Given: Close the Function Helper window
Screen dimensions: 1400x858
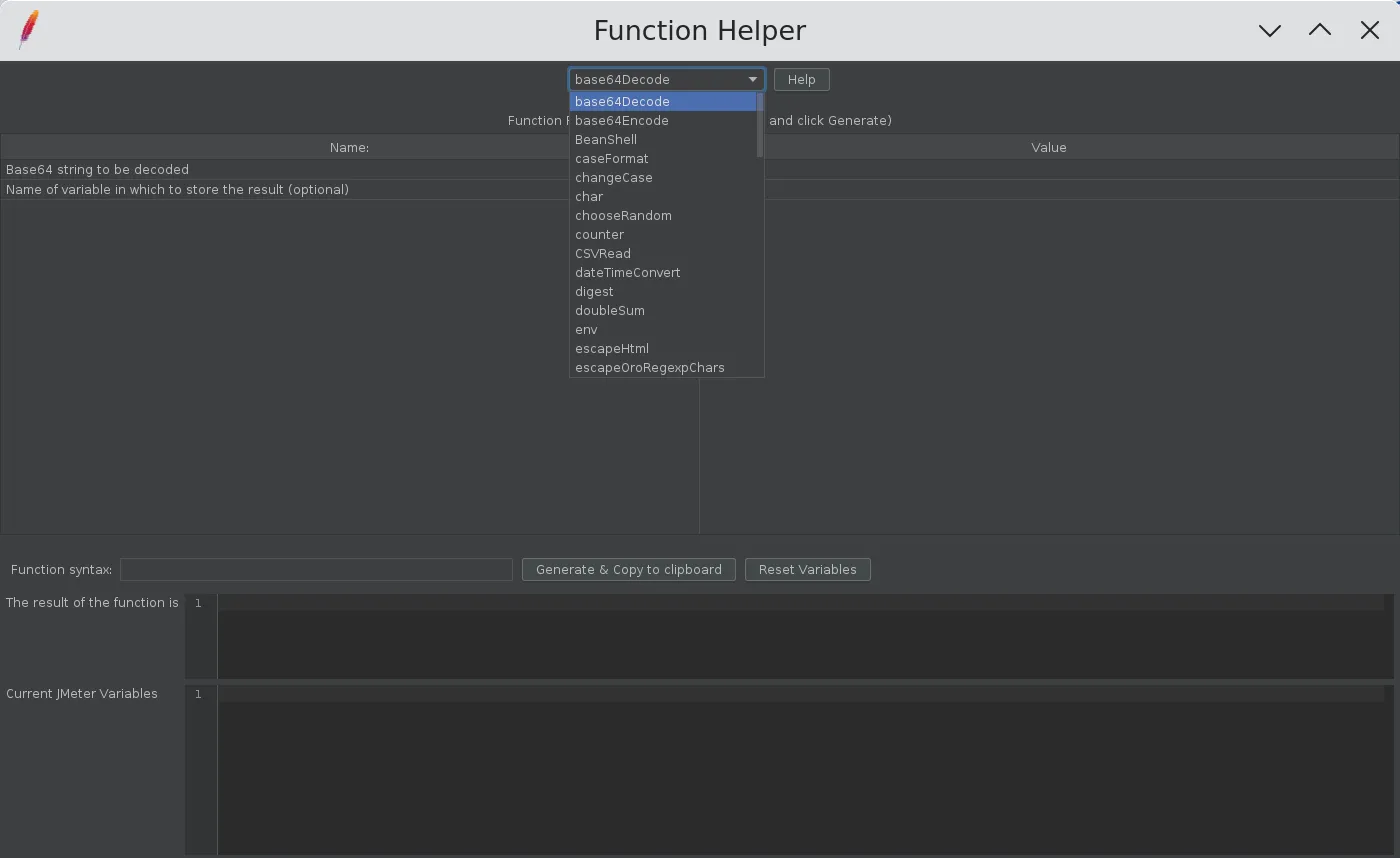Looking at the screenshot, I should tap(1370, 30).
